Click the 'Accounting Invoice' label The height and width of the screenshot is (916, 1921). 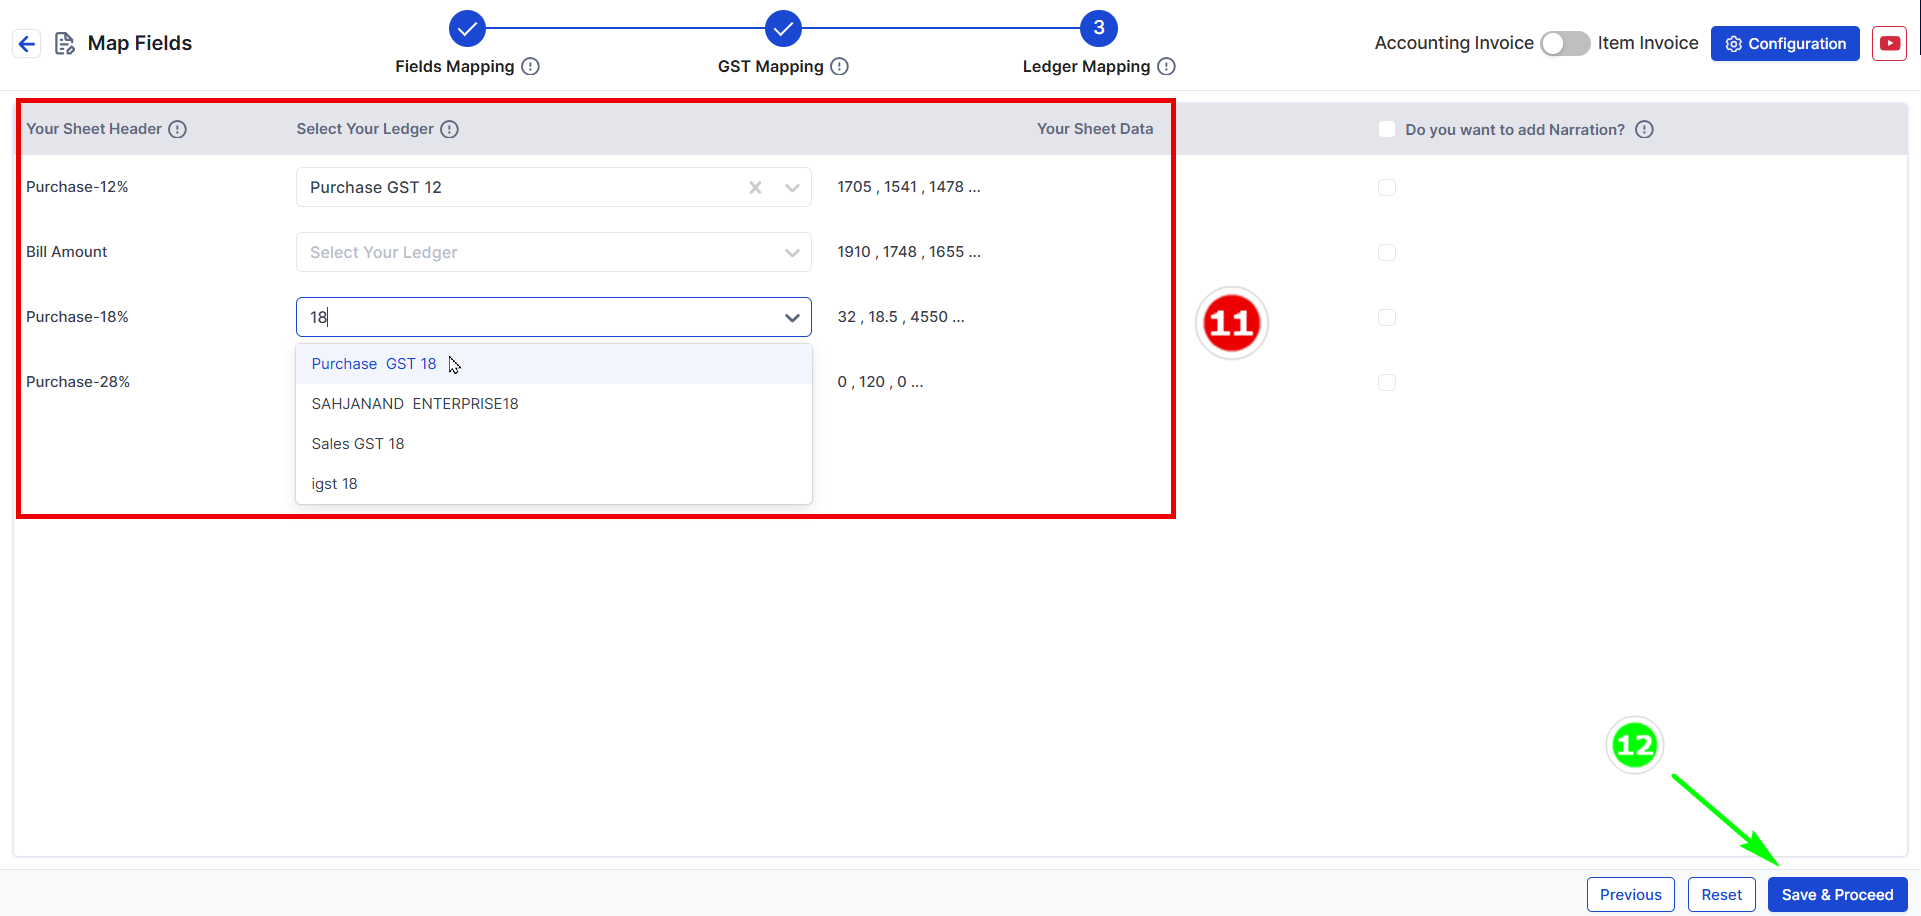coord(1454,43)
